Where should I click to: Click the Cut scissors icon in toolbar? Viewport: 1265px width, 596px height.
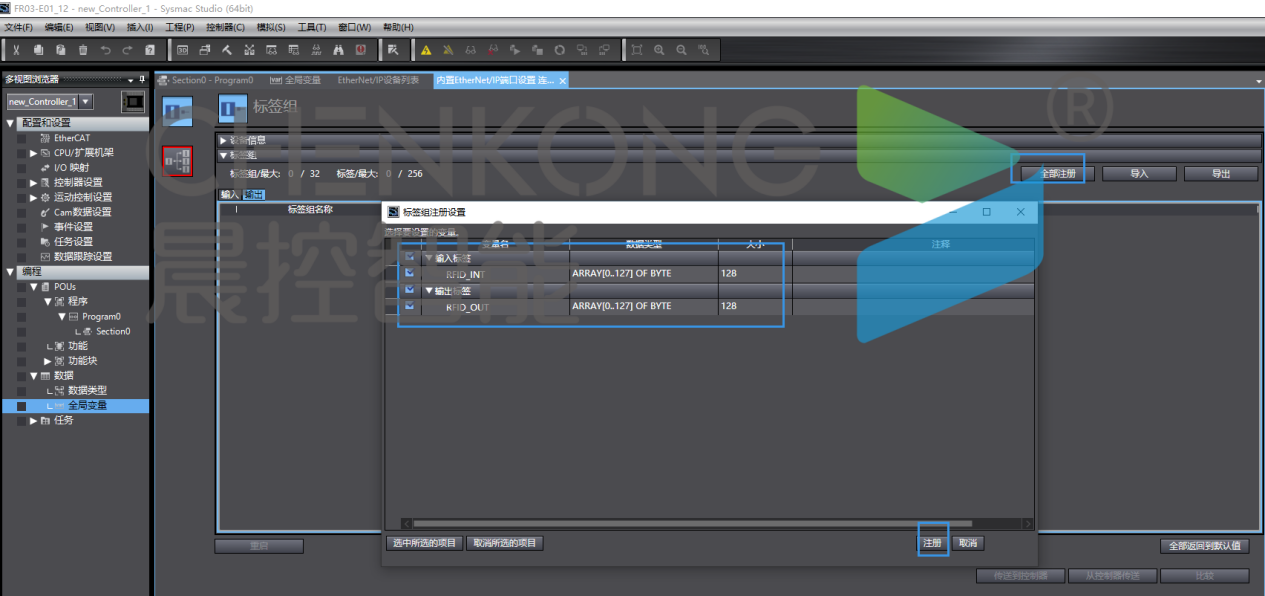click(17, 50)
